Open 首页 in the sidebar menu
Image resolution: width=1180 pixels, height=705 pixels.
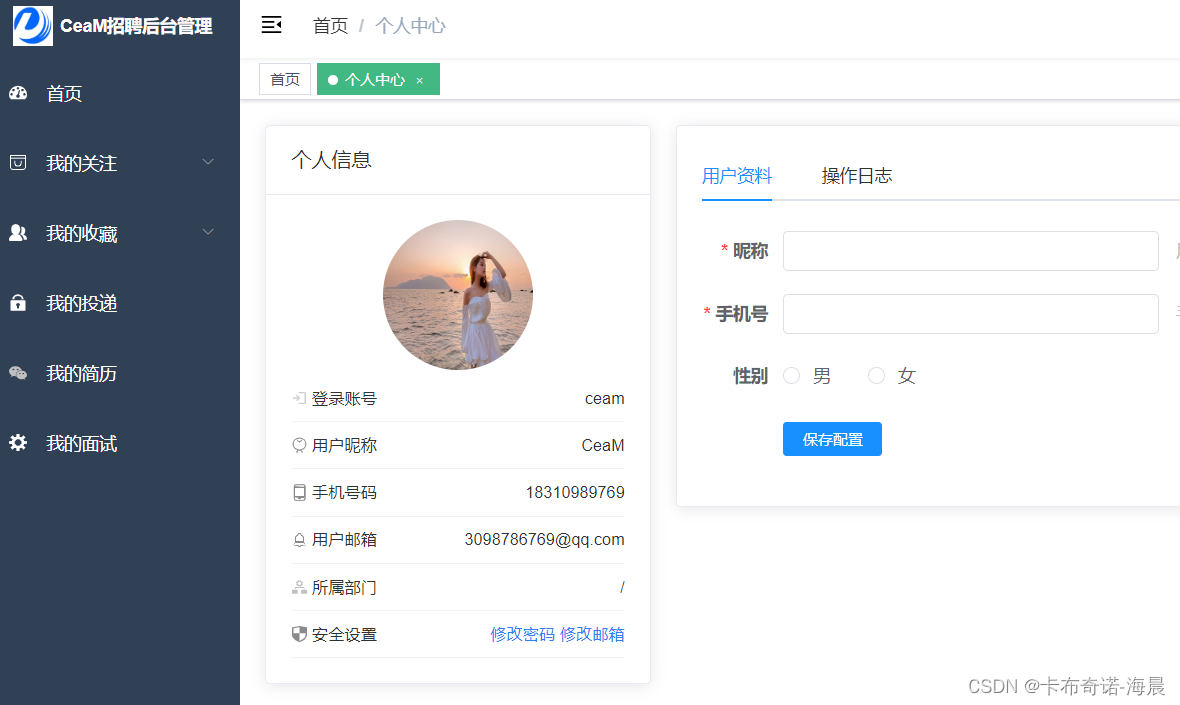pos(120,93)
